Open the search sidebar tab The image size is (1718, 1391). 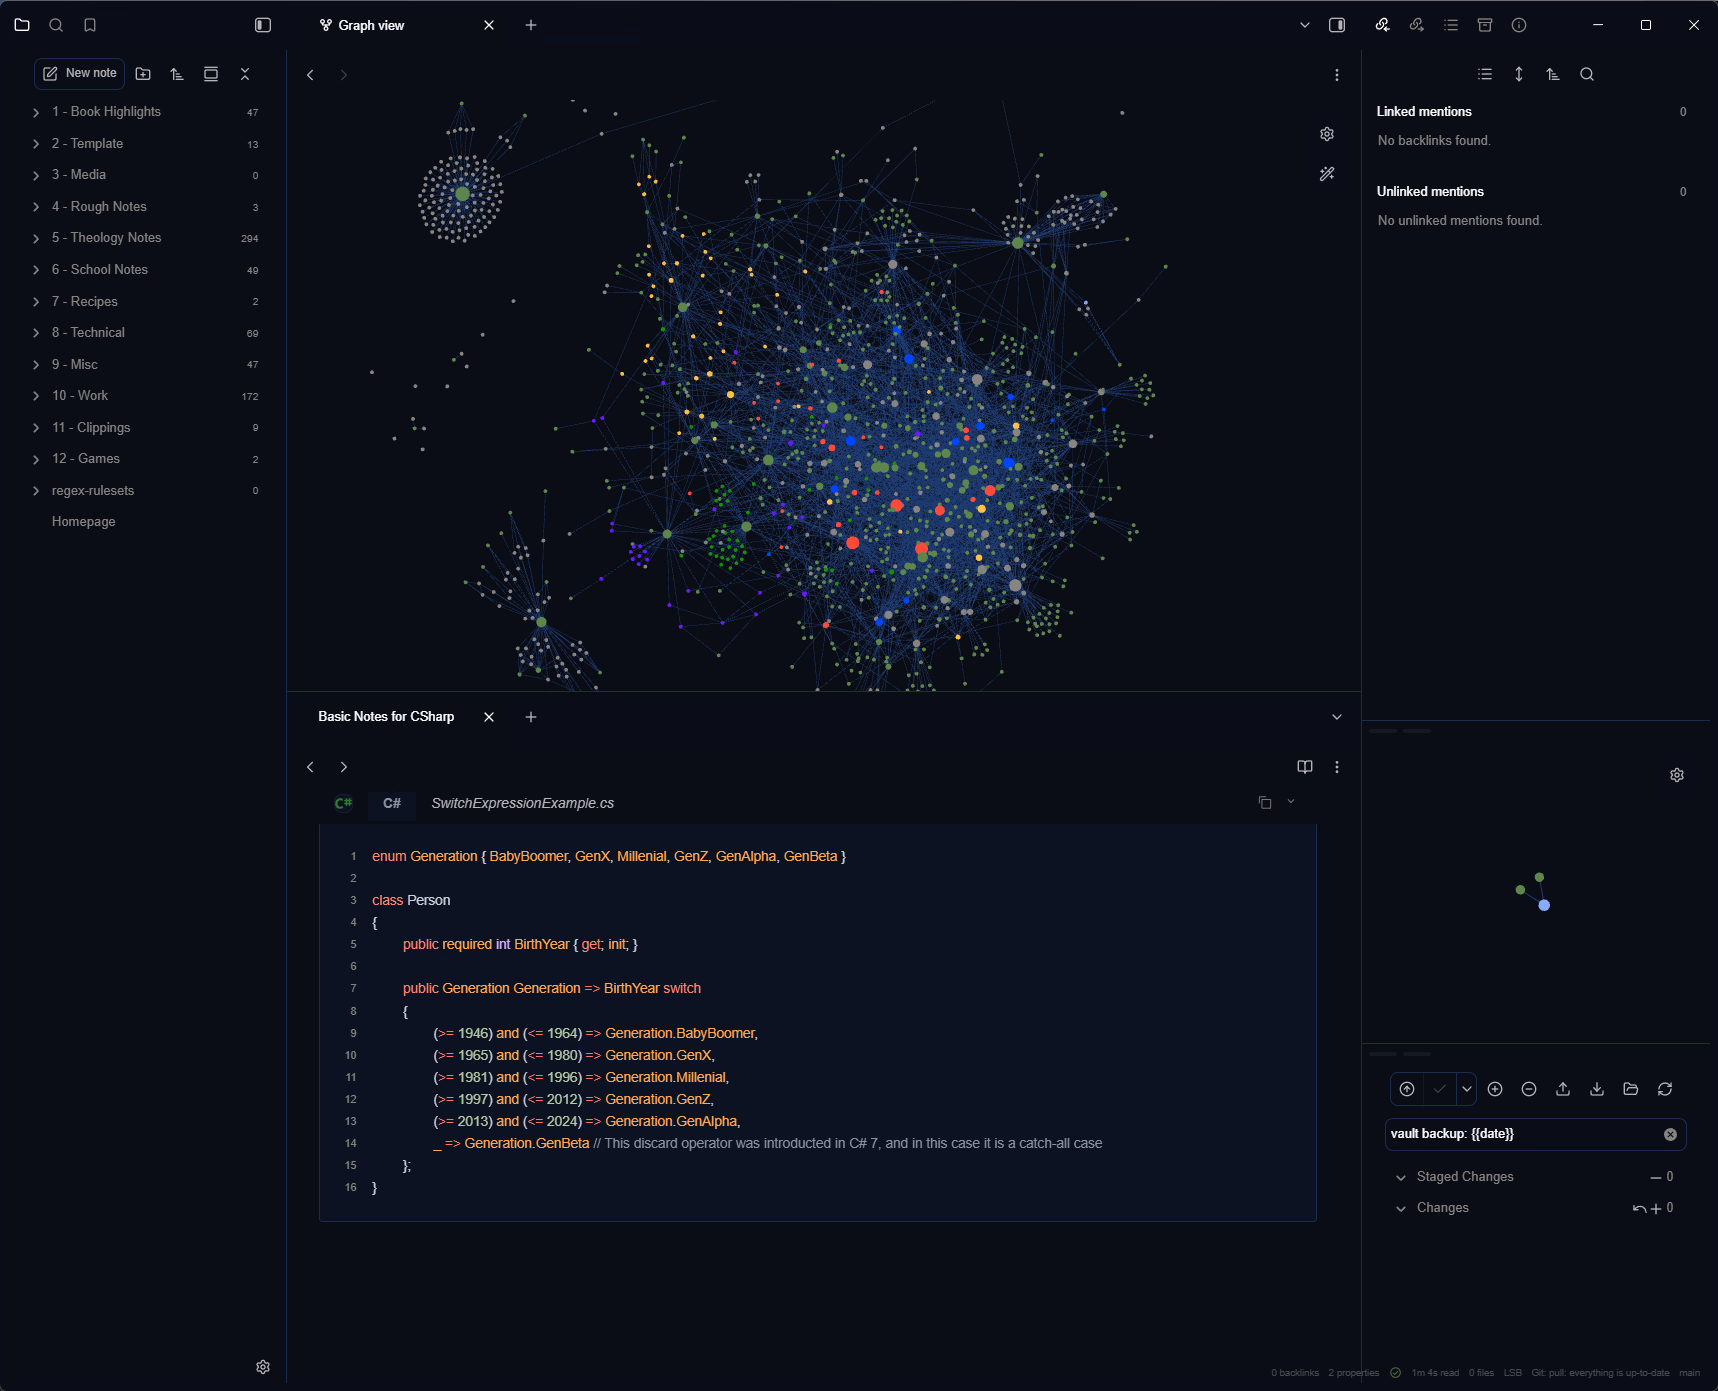click(x=56, y=25)
